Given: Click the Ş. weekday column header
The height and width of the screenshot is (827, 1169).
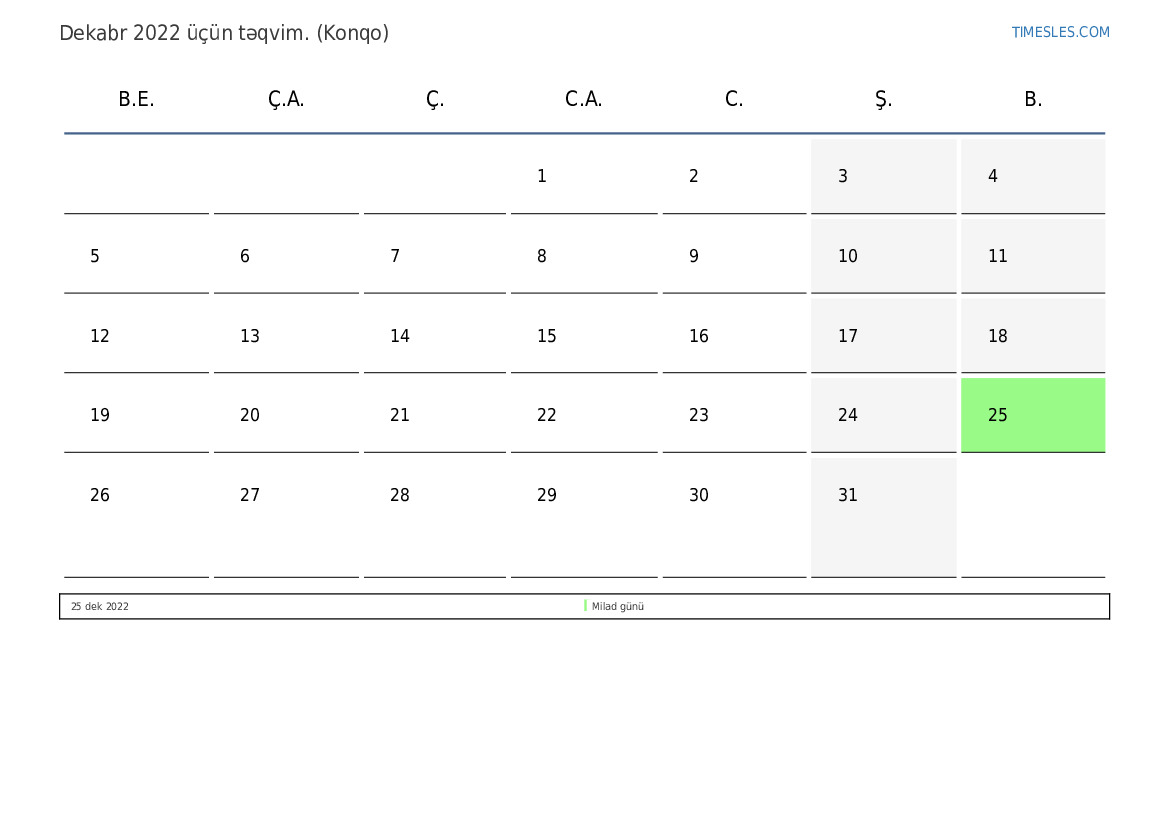Looking at the screenshot, I should coord(883,99).
